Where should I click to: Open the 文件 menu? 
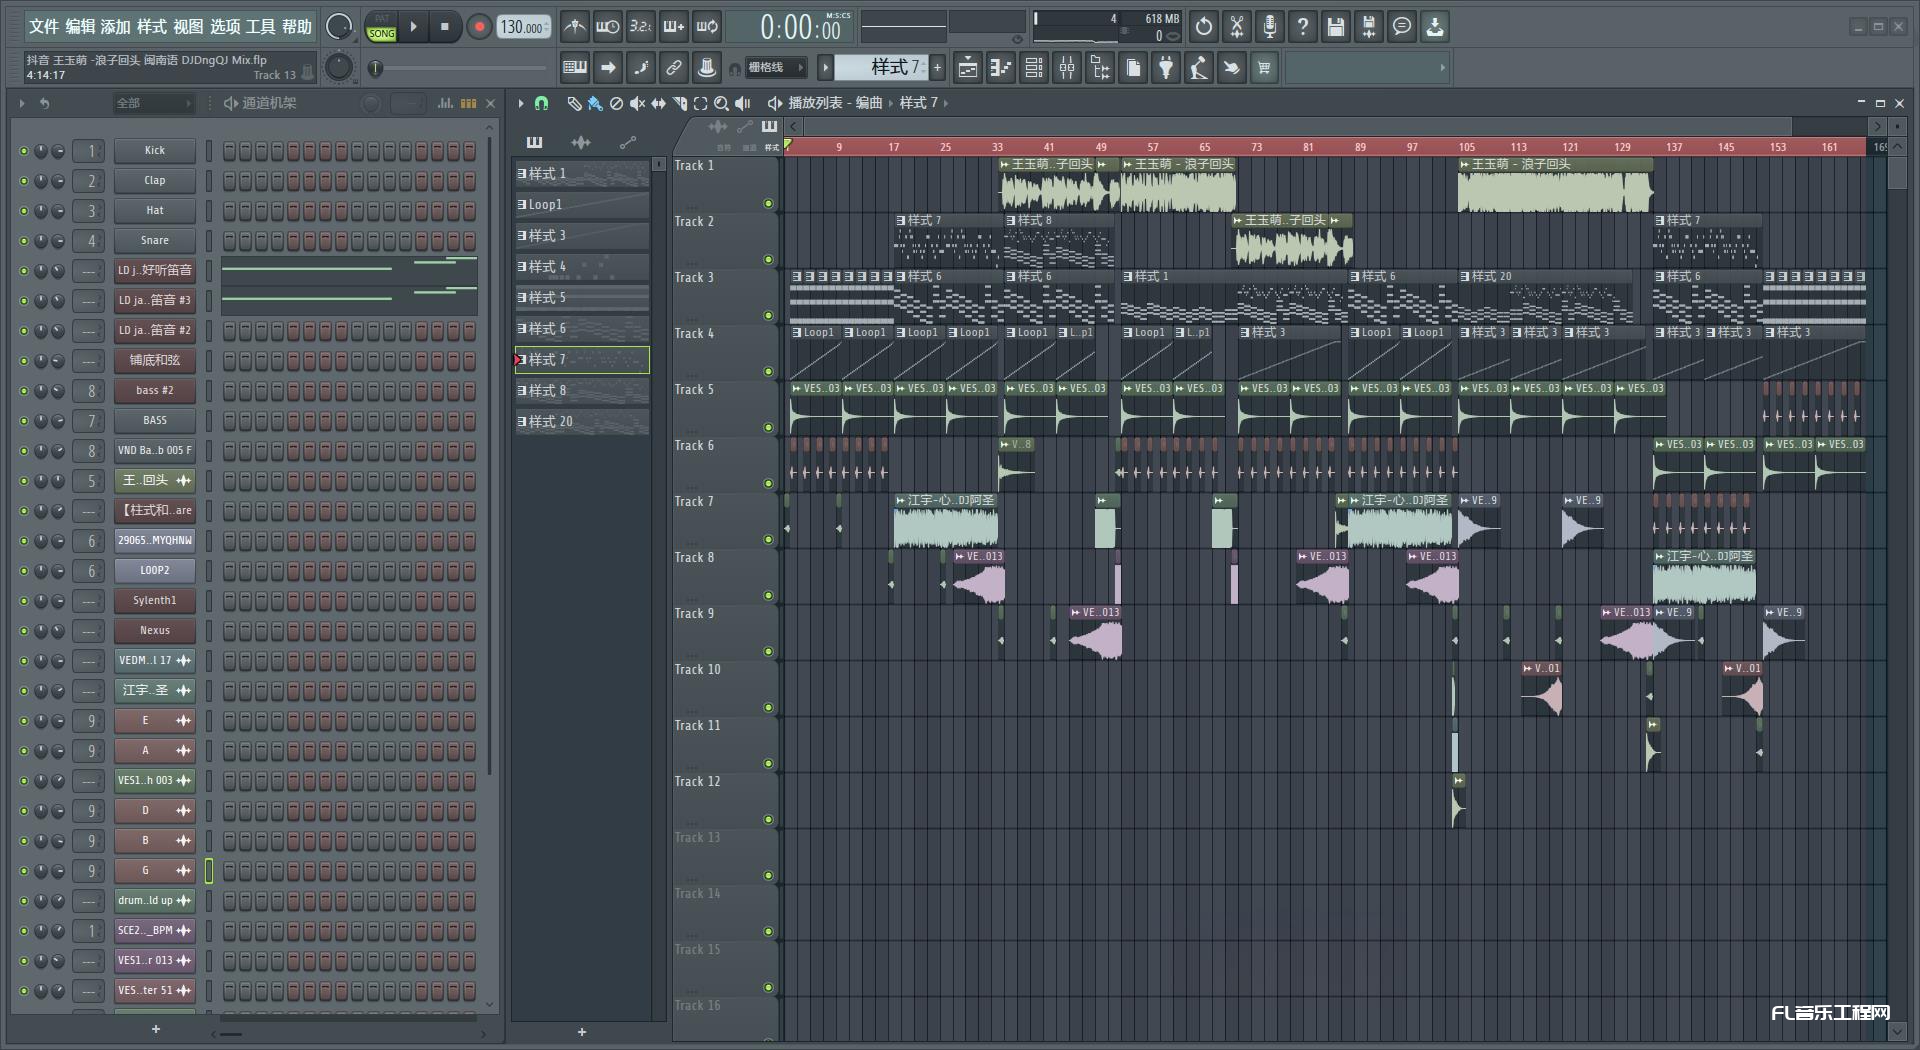coord(43,26)
